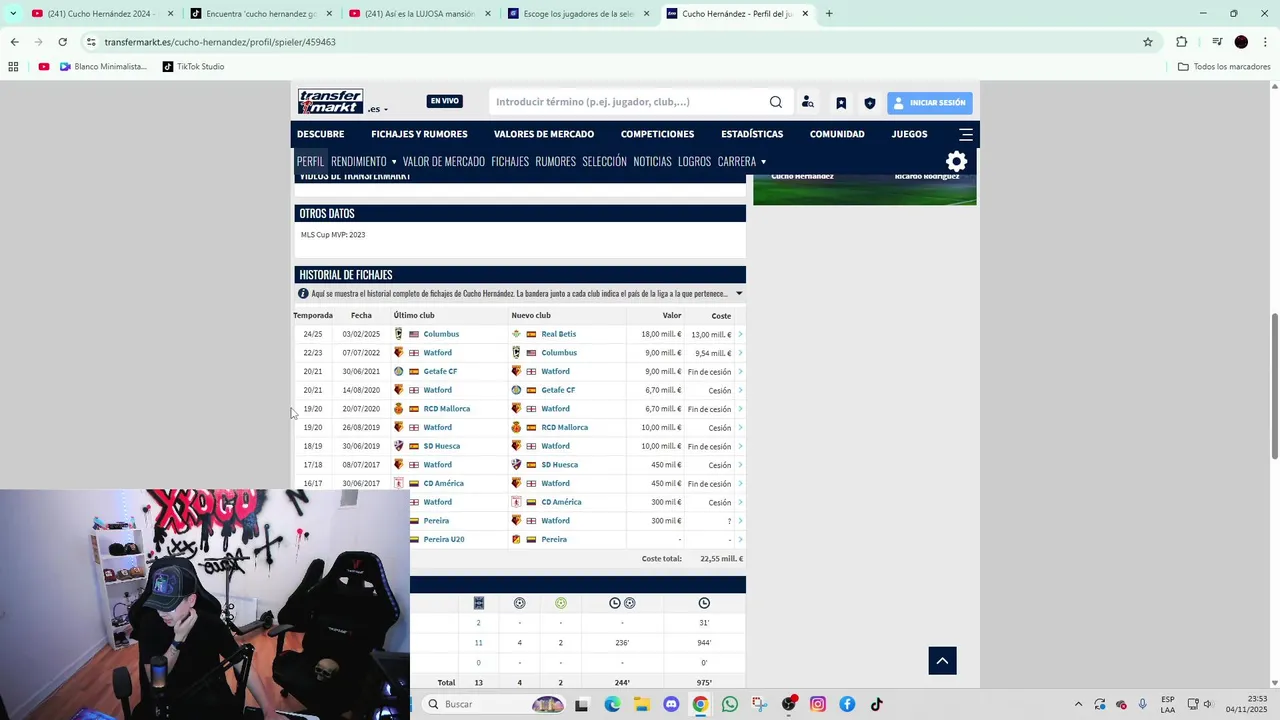Image resolution: width=1280 pixels, height=720 pixels.
Task: Open the watchlist bookmark icon
Action: pos(841,102)
